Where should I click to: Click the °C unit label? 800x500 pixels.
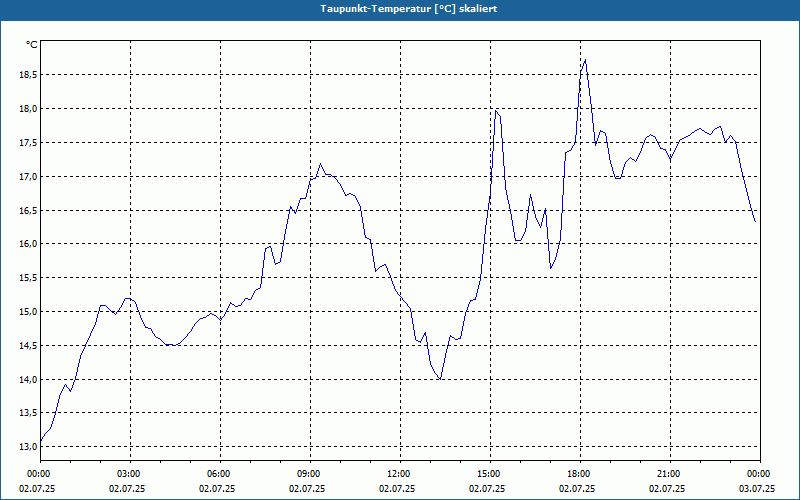(32, 45)
